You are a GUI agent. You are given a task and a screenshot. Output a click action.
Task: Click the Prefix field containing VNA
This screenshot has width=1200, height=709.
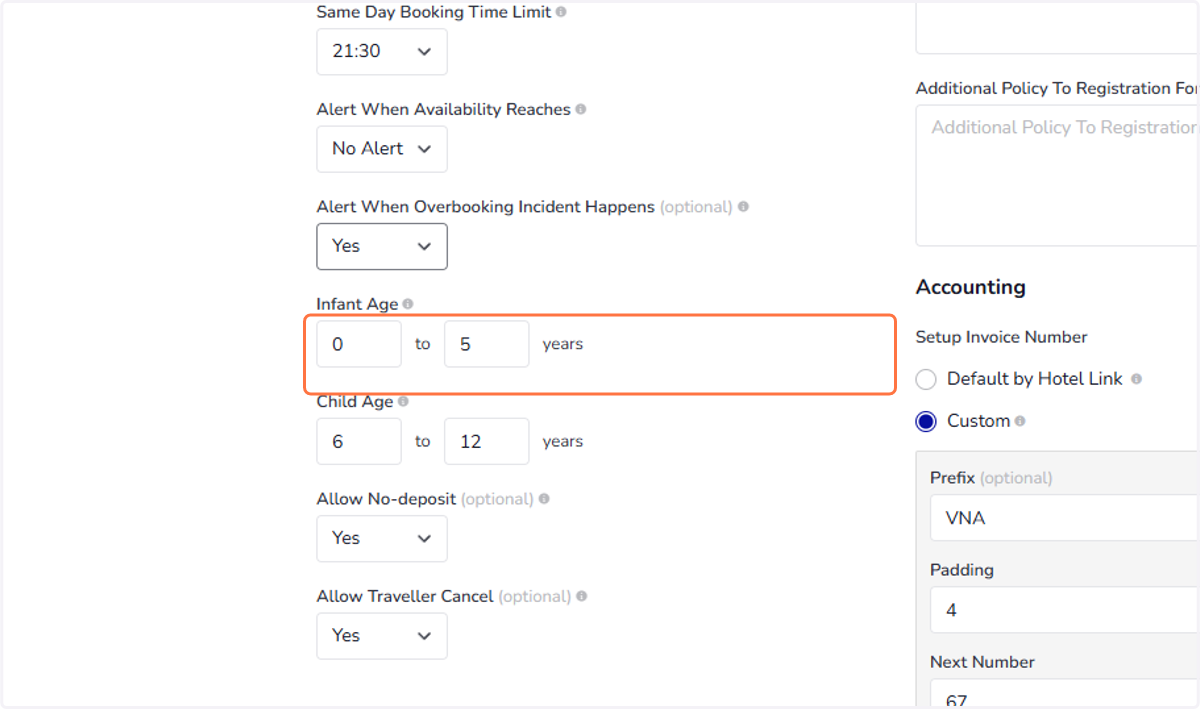pyautogui.click(x=1065, y=518)
